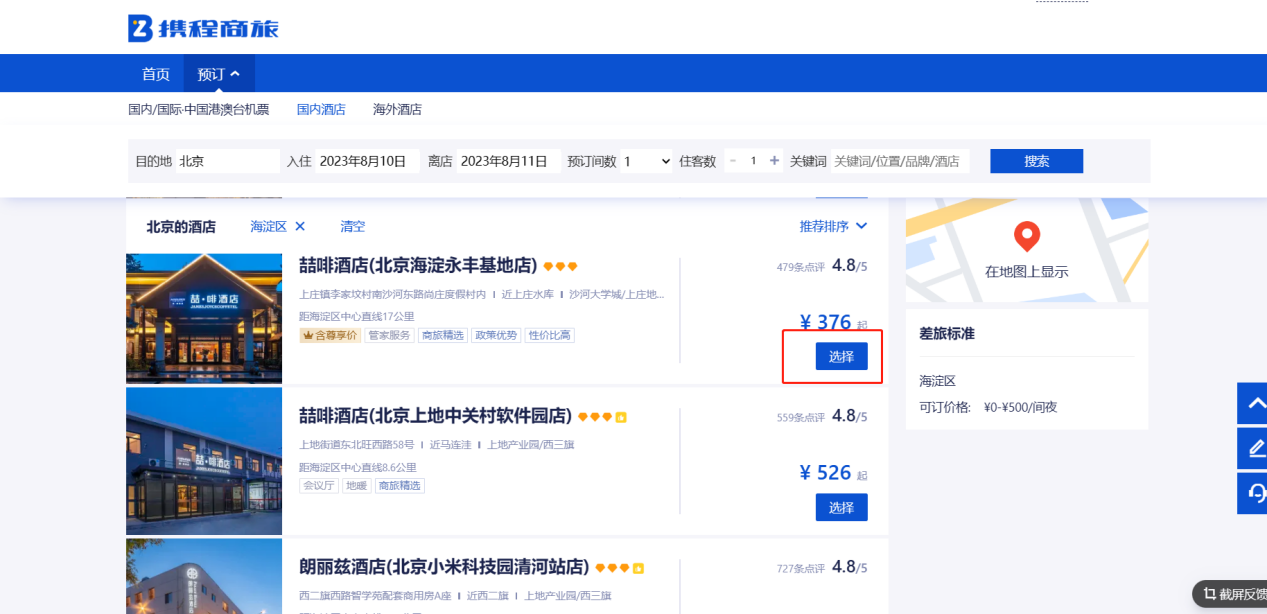Click the Ctrip Business Travel logo
1267x614 pixels.
pyautogui.click(x=203, y=28)
